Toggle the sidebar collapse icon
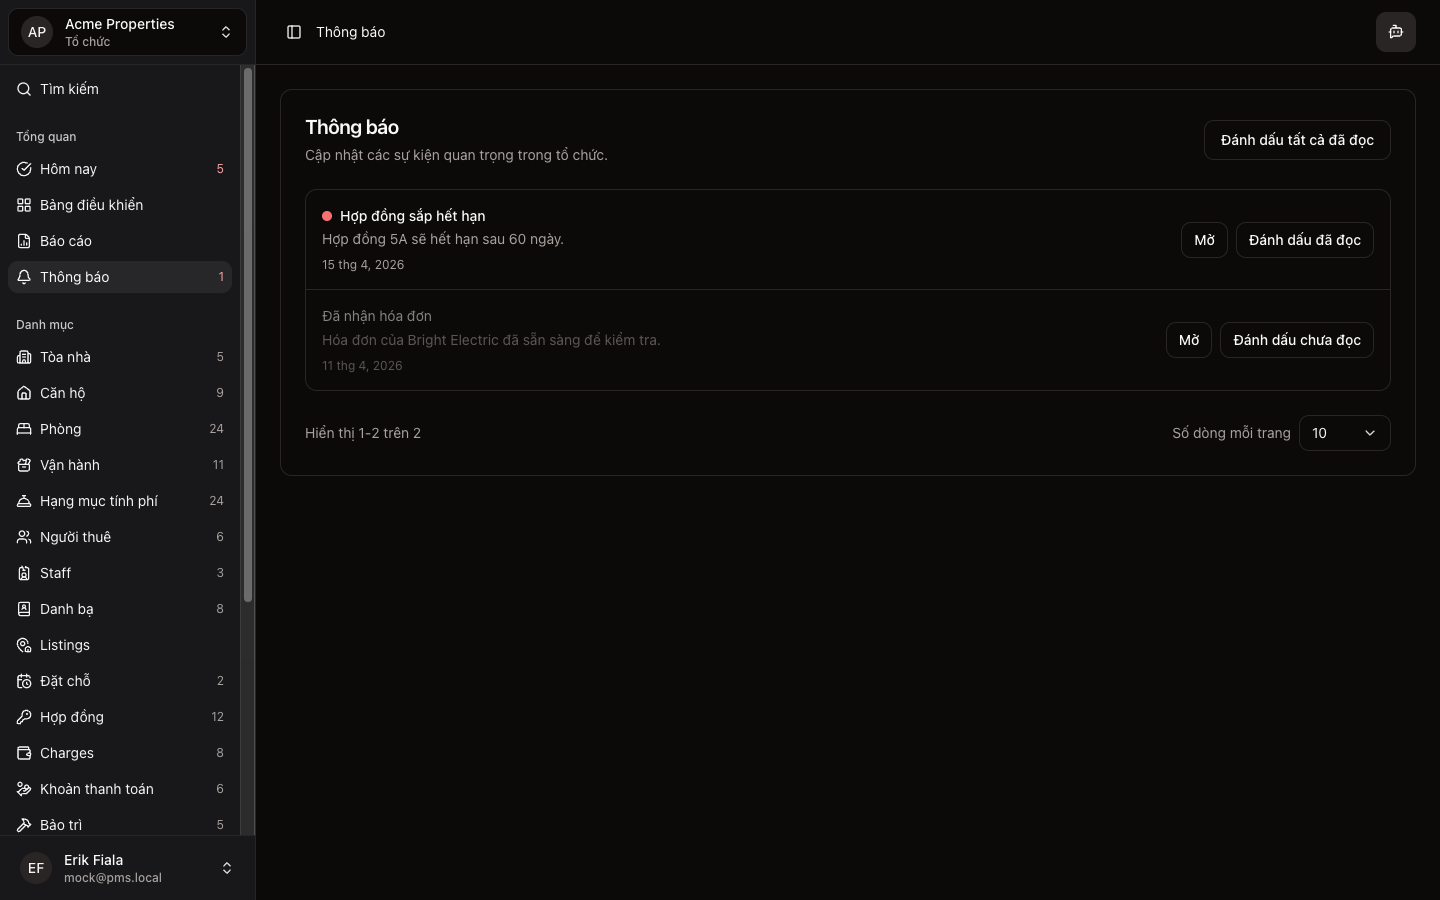Viewport: 1440px width, 900px height. point(294,32)
